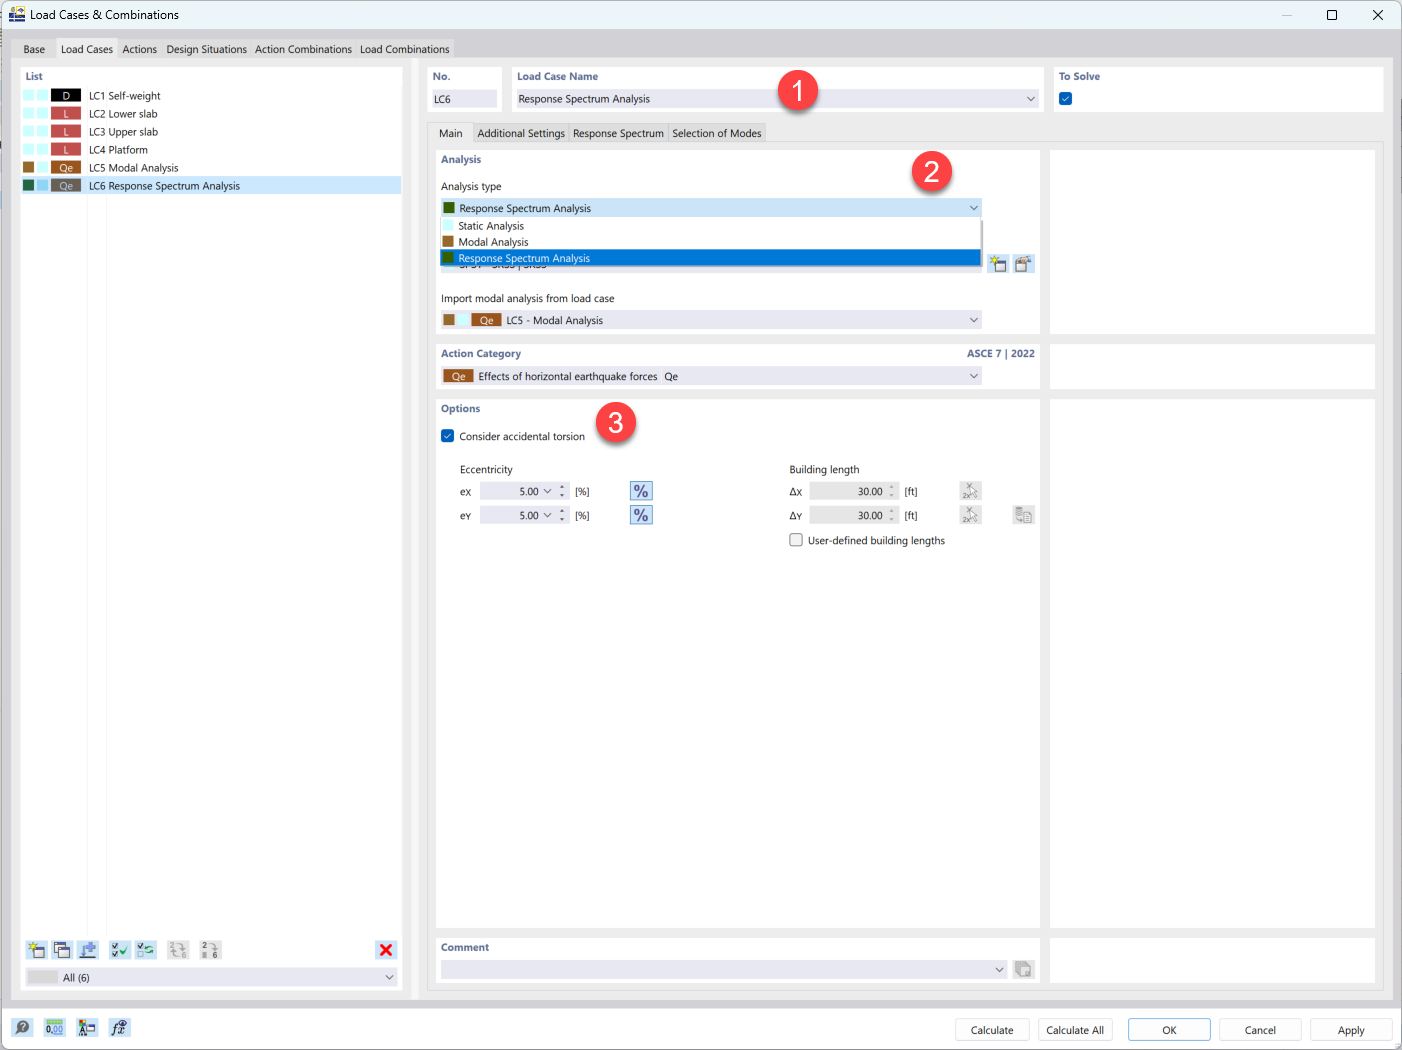Viewport: 1402px width, 1050px height.
Task: Expand the Action Category dropdown
Action: click(973, 375)
